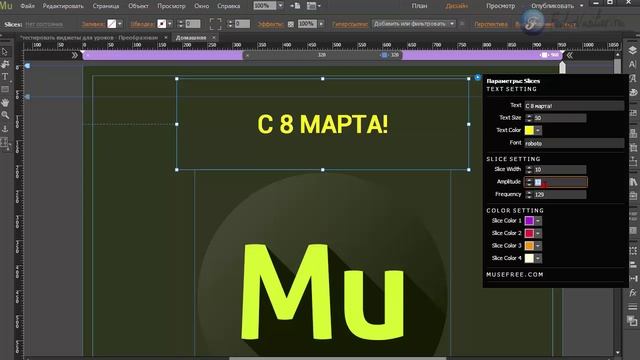Click the Text input field with С 8 марта!
640x360 pixels.
574,106
